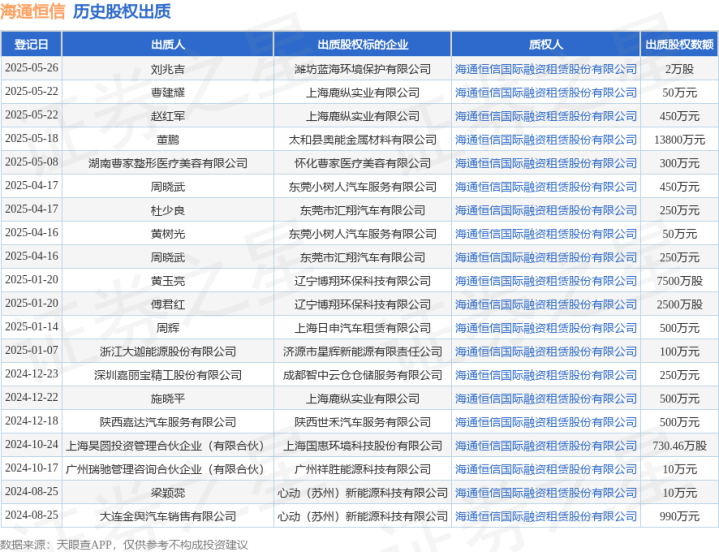Viewport: 719px width, 552px height.
Task: Open the pledgee link in the 周辉 row
Action: (x=546, y=328)
